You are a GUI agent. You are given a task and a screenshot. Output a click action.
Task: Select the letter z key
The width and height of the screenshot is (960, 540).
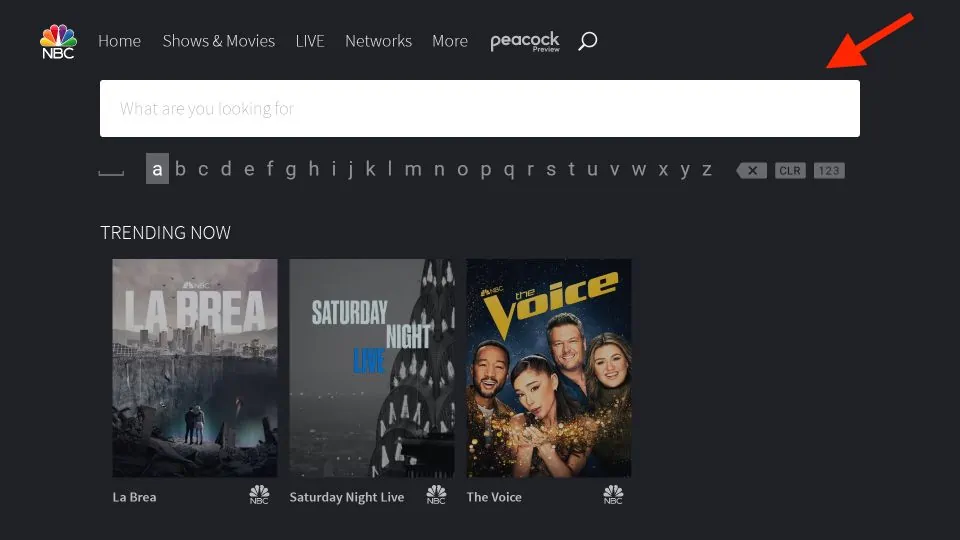click(x=707, y=170)
